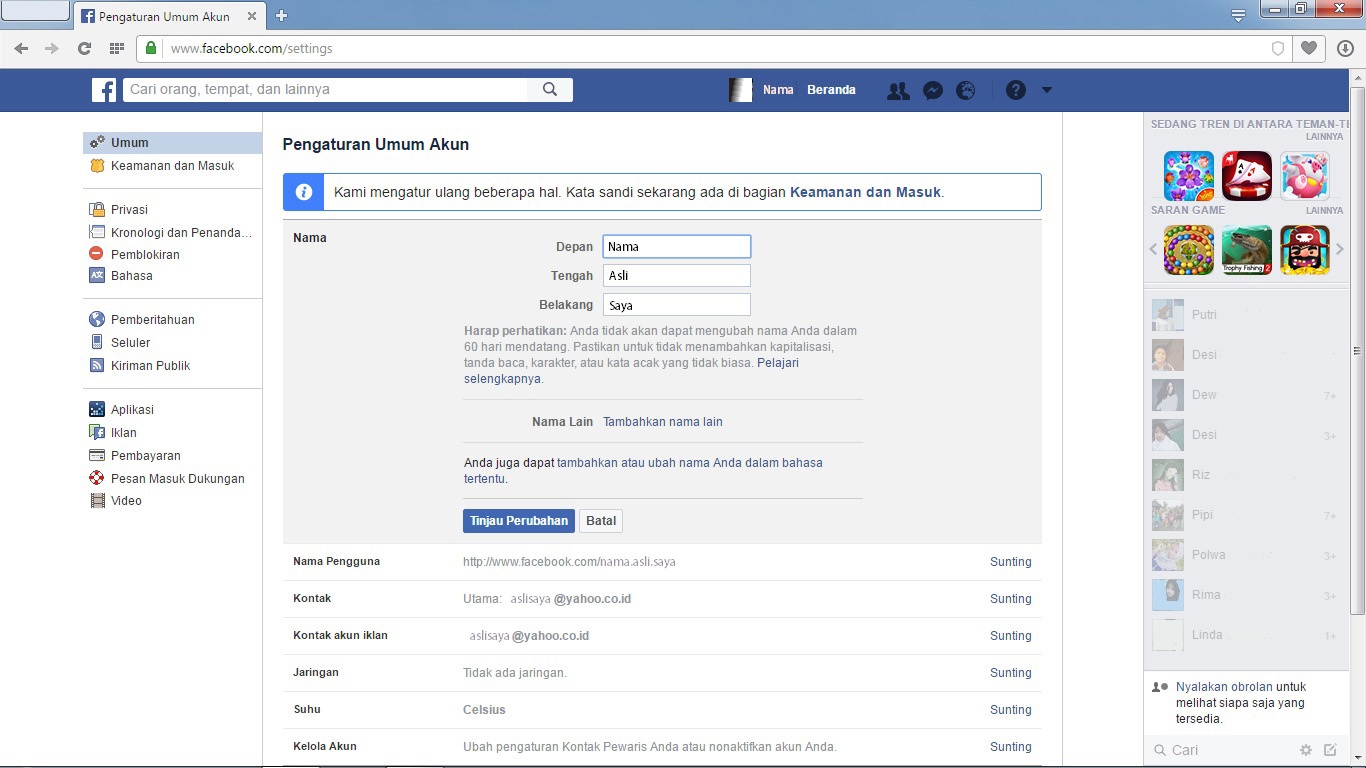Open Keamanan dan Masuk settings

[x=173, y=166]
